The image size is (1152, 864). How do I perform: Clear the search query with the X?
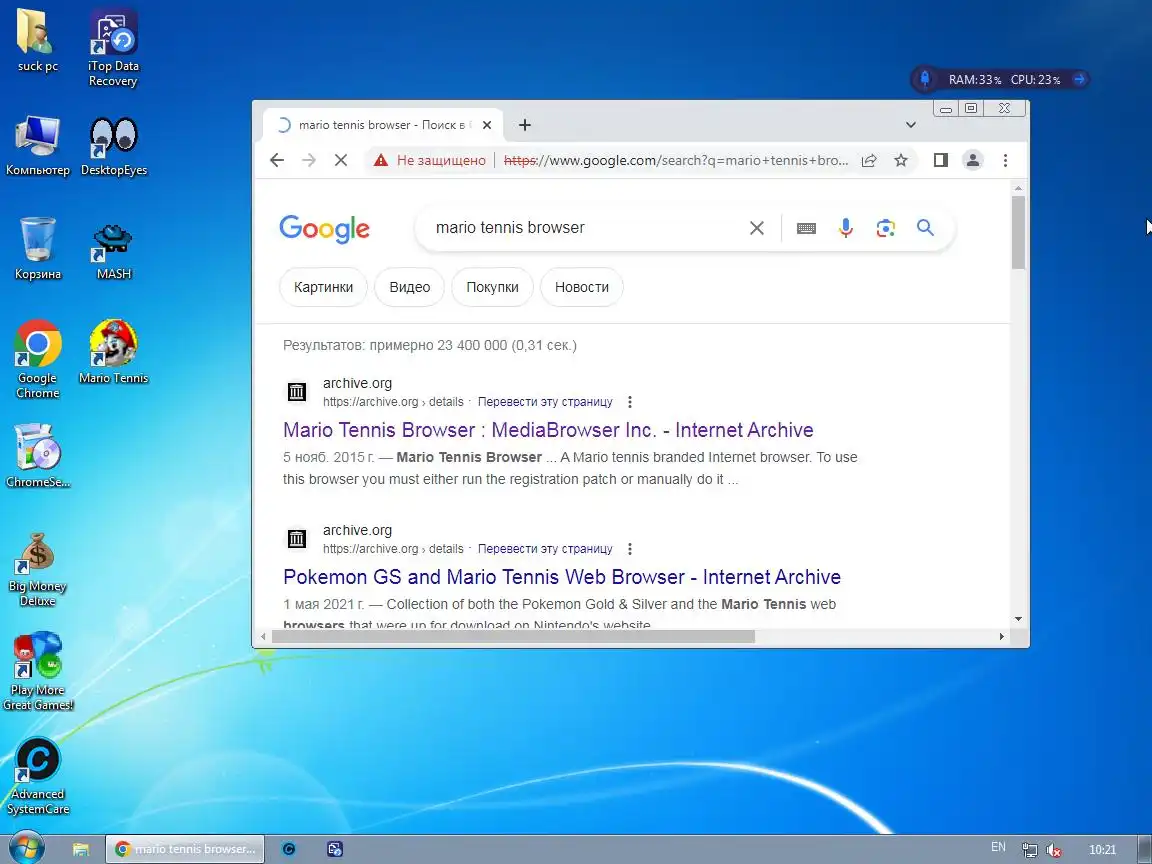757,228
